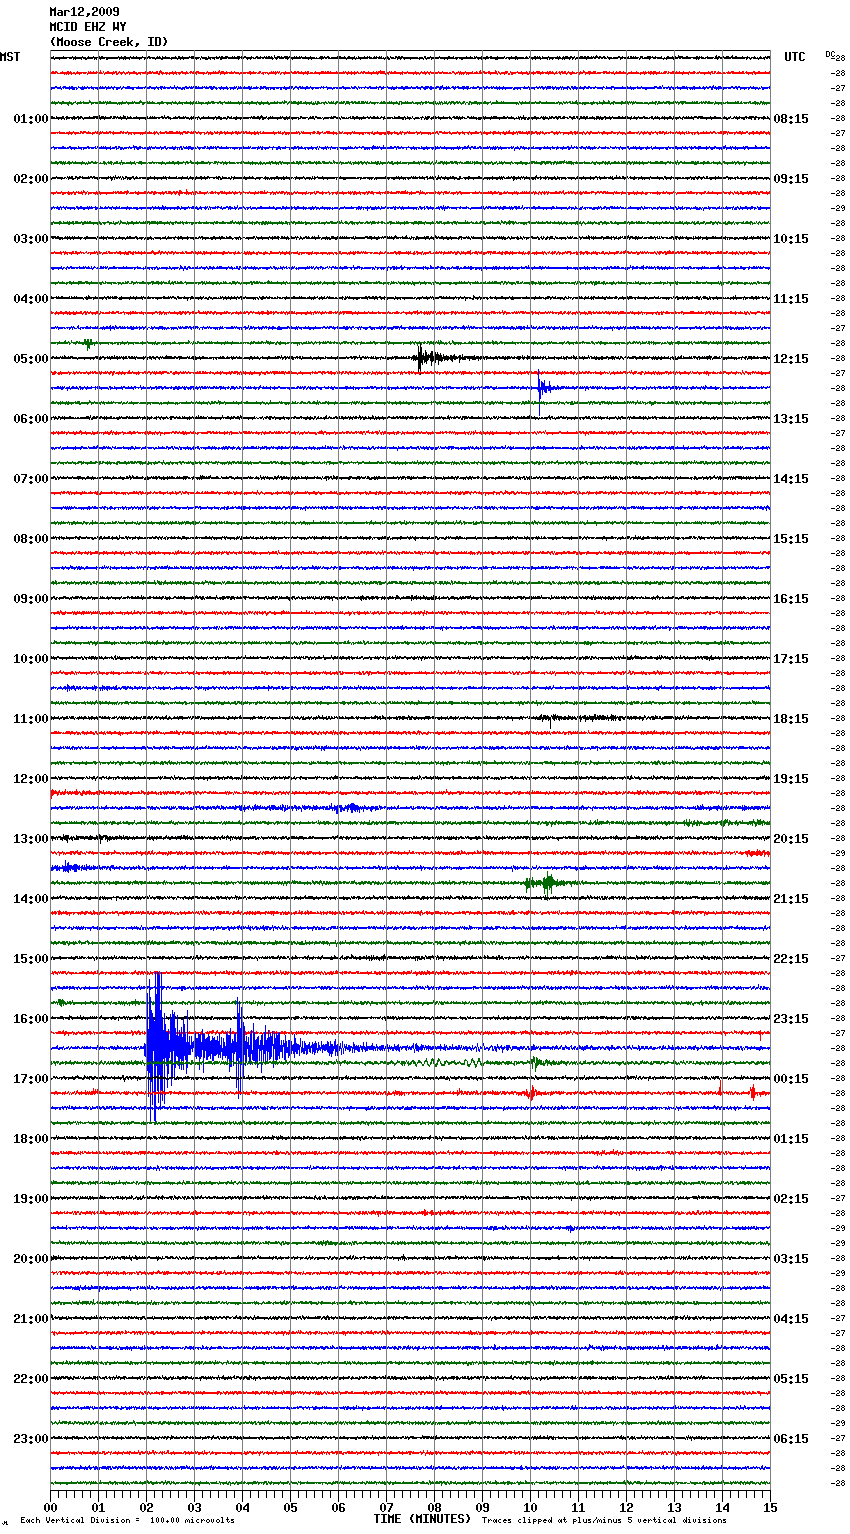The height and width of the screenshot is (1534, 850).
Task: Select the 08:00 MST row label
Action: click(x=31, y=539)
